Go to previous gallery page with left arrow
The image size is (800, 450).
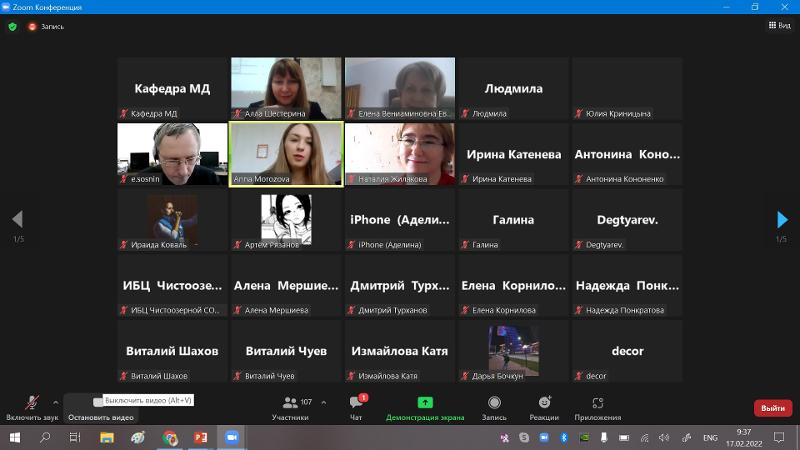(x=17, y=220)
